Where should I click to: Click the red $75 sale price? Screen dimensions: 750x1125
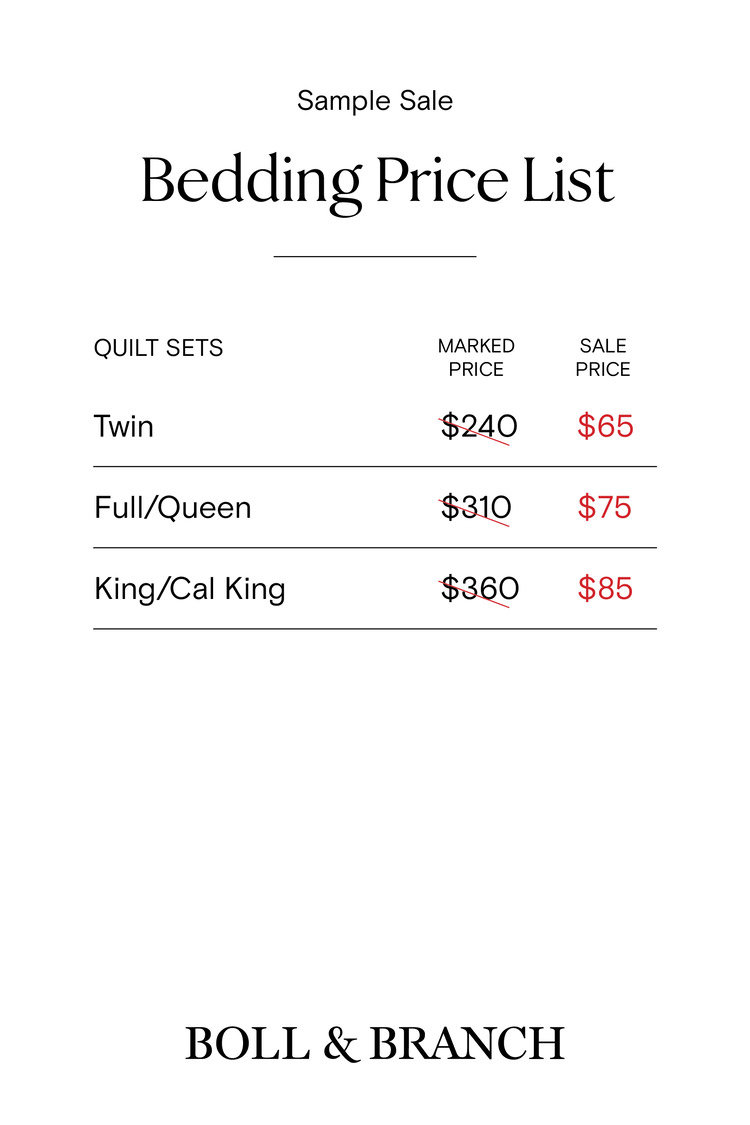(605, 508)
